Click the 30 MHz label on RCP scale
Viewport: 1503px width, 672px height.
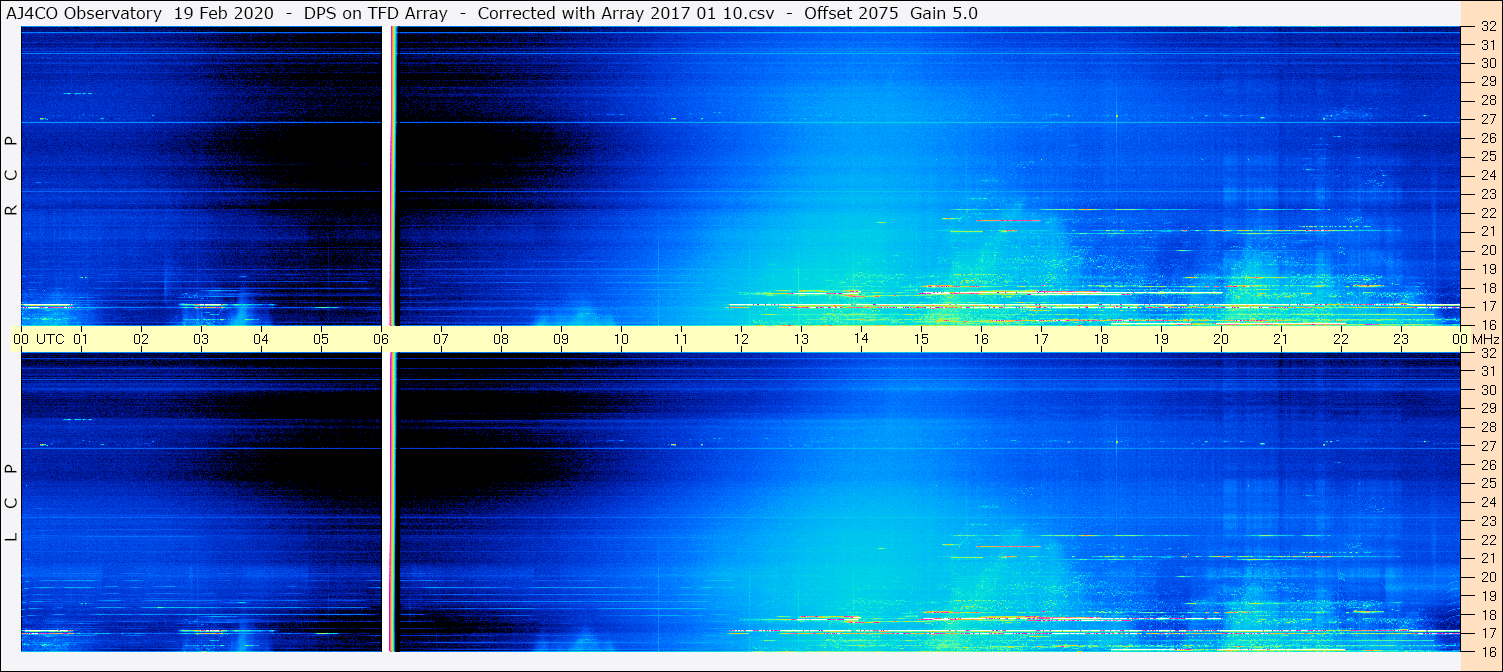point(1487,63)
